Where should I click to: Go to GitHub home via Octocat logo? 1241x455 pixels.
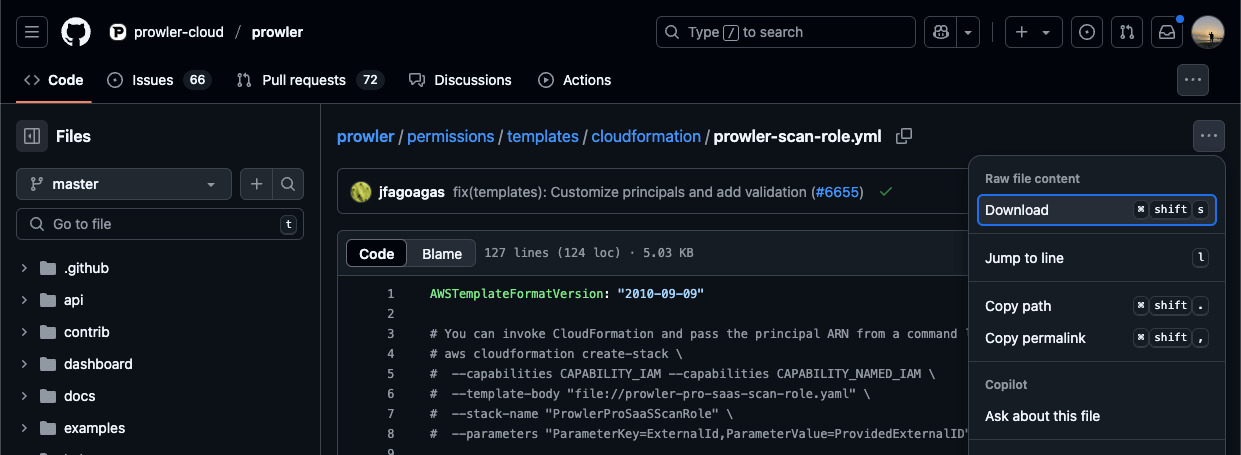[x=76, y=32]
